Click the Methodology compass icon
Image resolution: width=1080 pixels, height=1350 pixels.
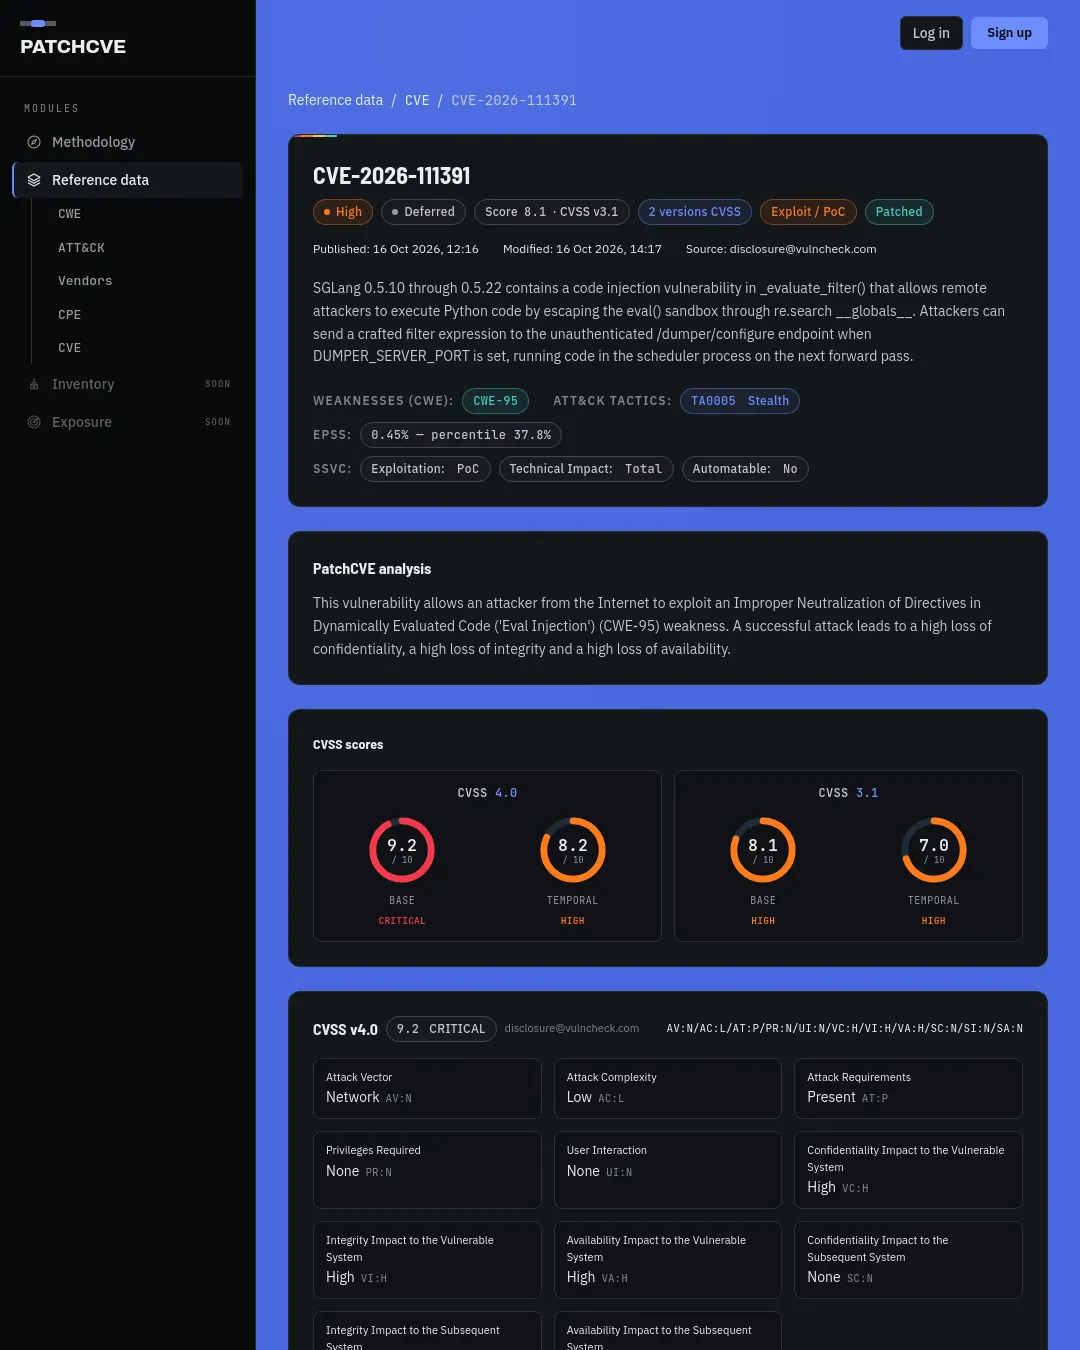[x=34, y=142]
